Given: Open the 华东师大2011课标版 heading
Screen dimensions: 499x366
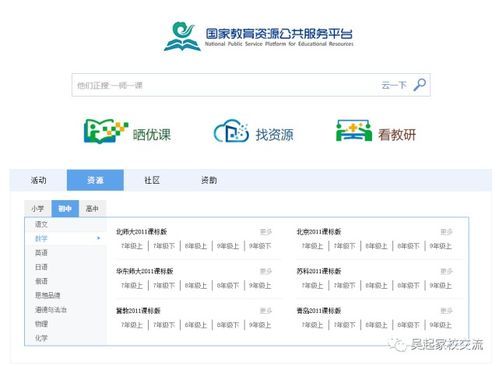Looking at the screenshot, I should pyautogui.click(x=145, y=271).
